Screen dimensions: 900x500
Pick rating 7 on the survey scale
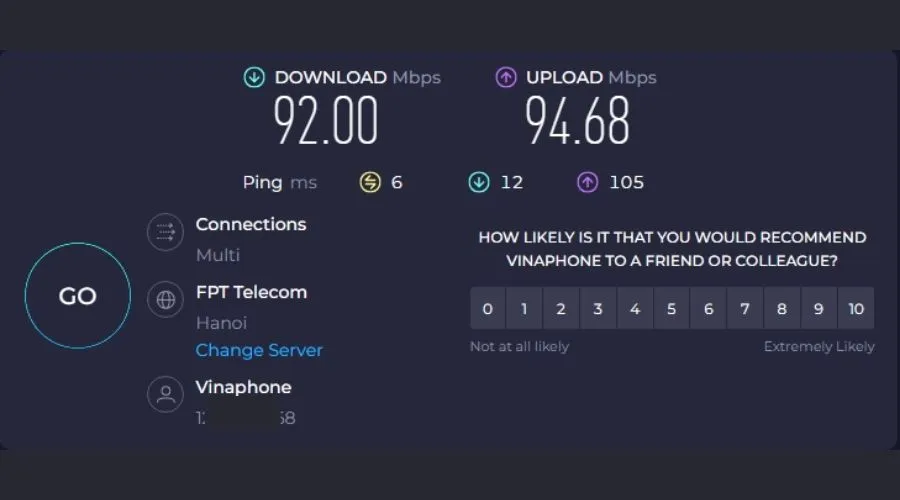(x=745, y=308)
